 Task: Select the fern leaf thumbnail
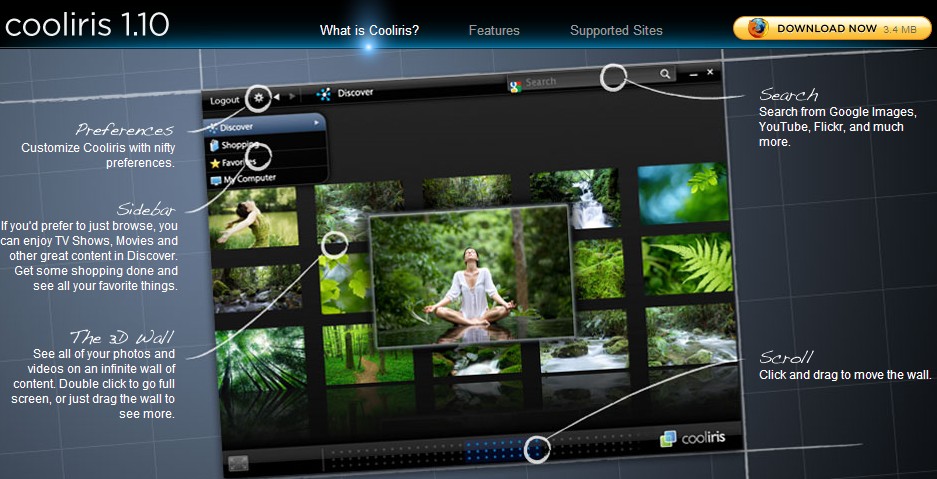[687, 263]
